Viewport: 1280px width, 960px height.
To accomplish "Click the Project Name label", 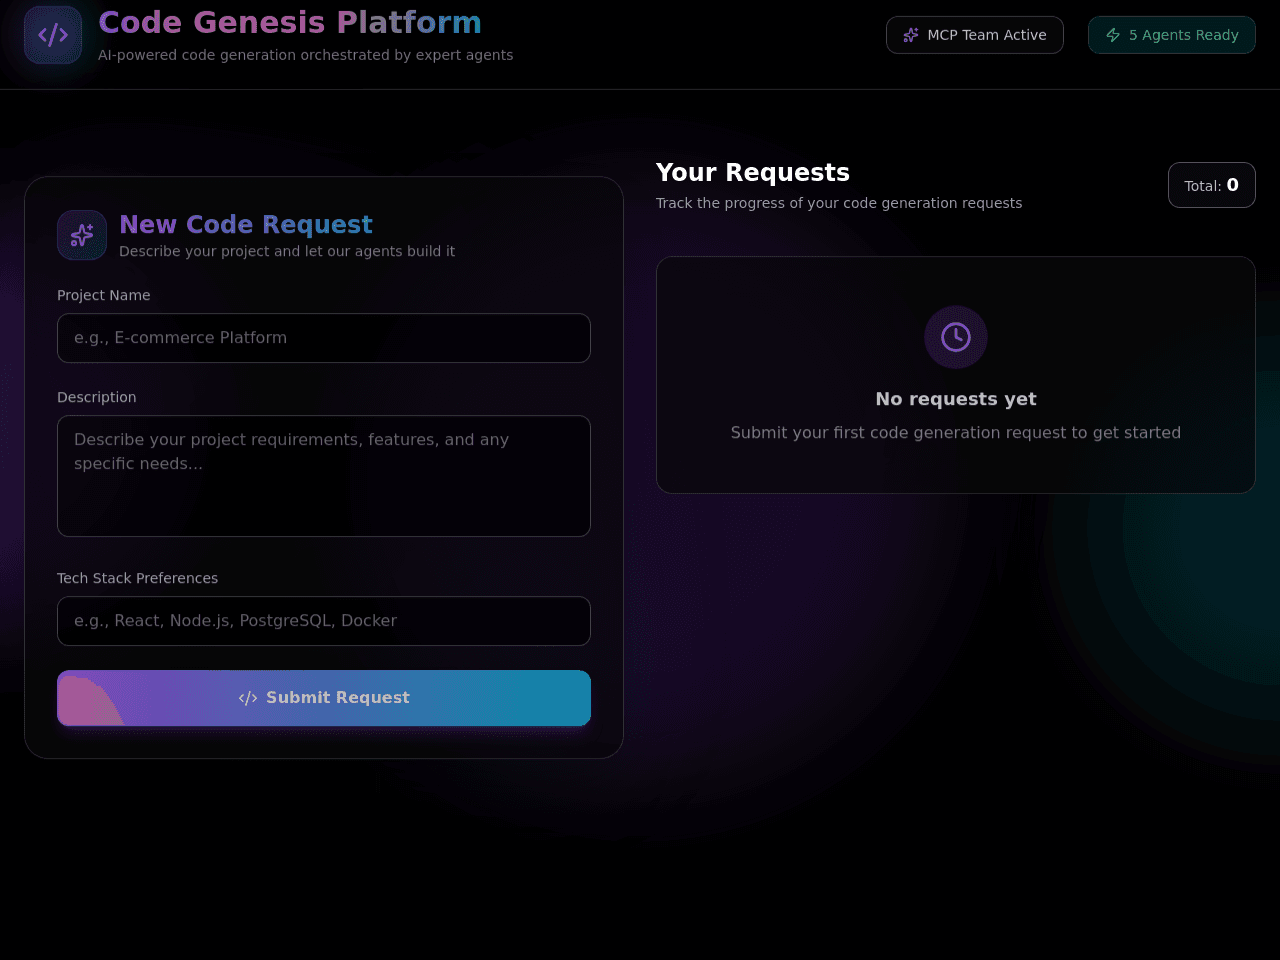I will pos(104,295).
